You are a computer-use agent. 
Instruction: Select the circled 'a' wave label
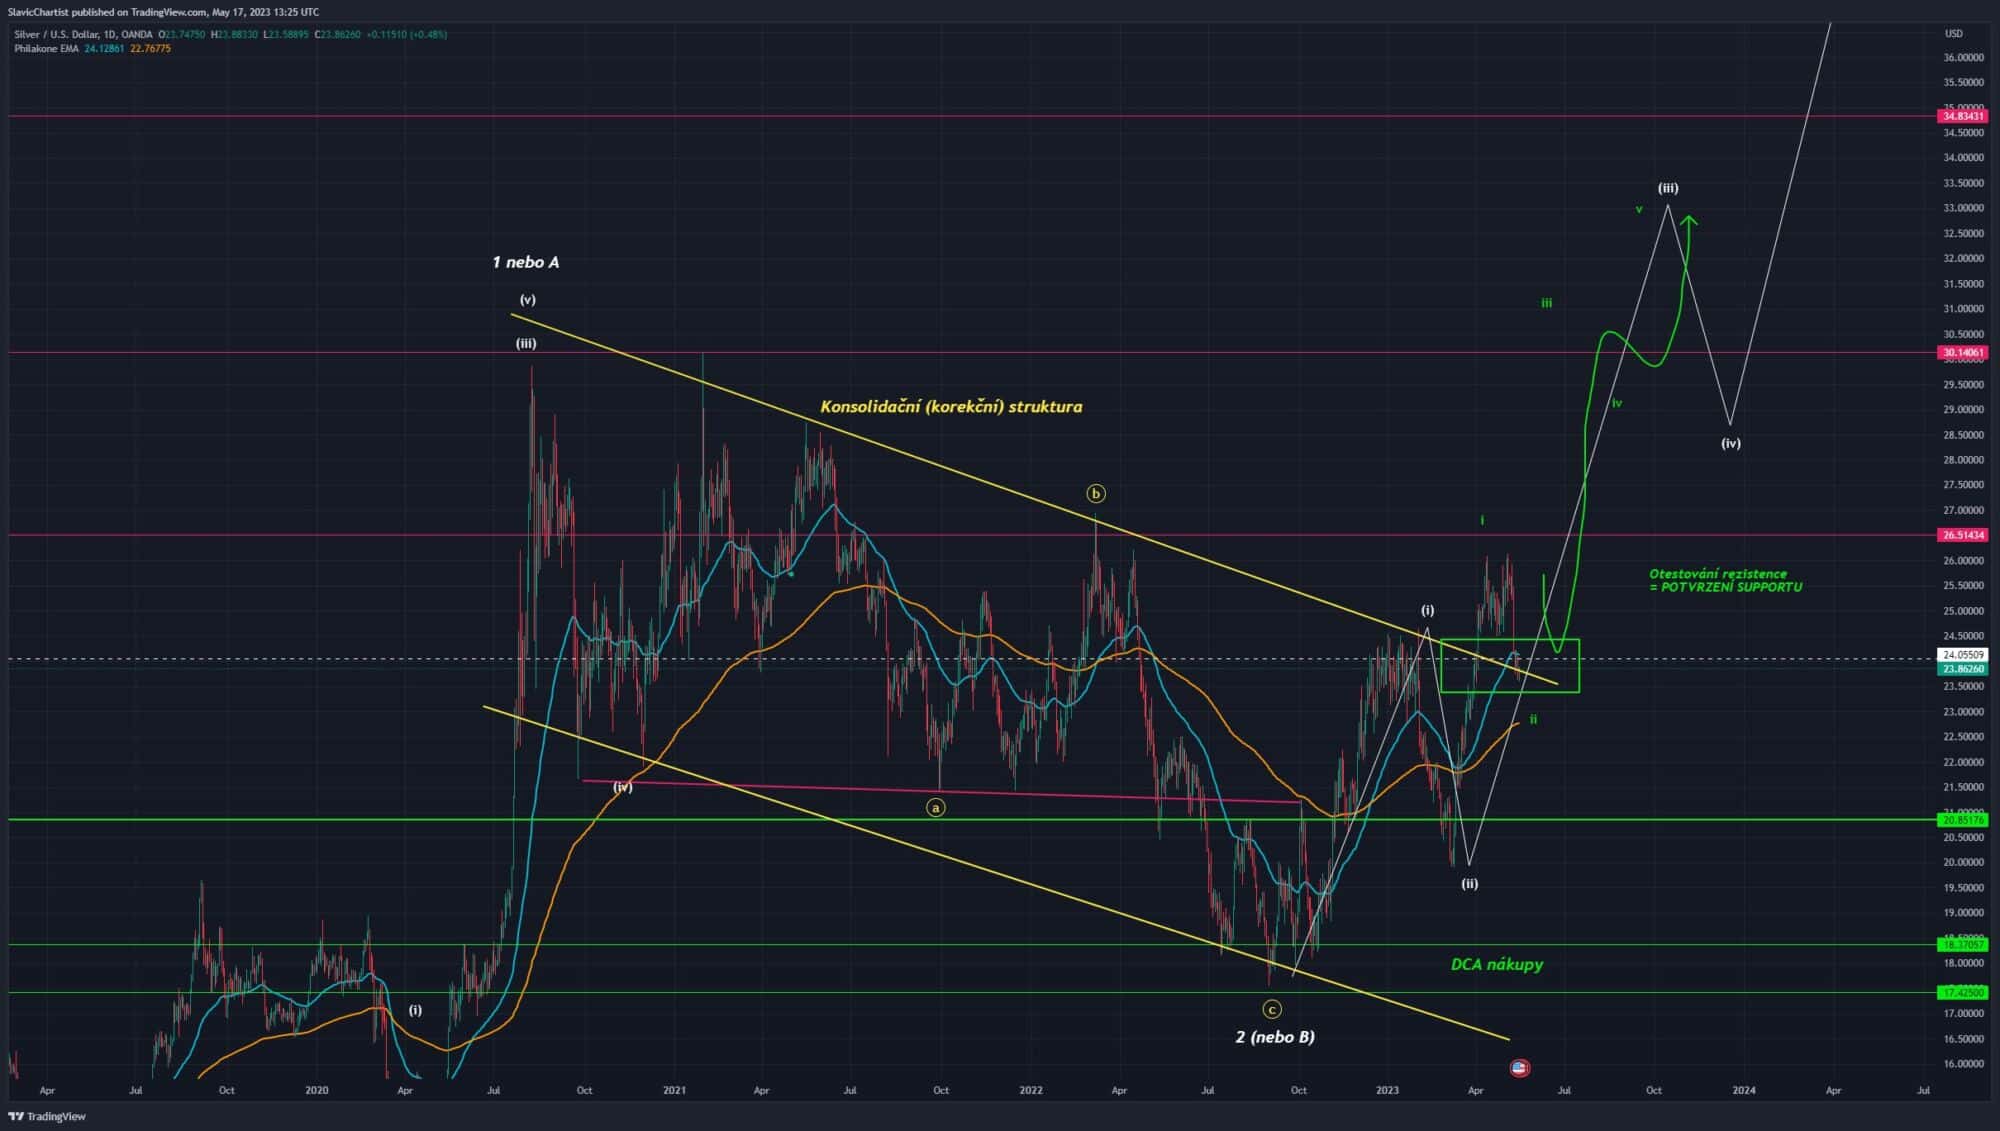935,807
